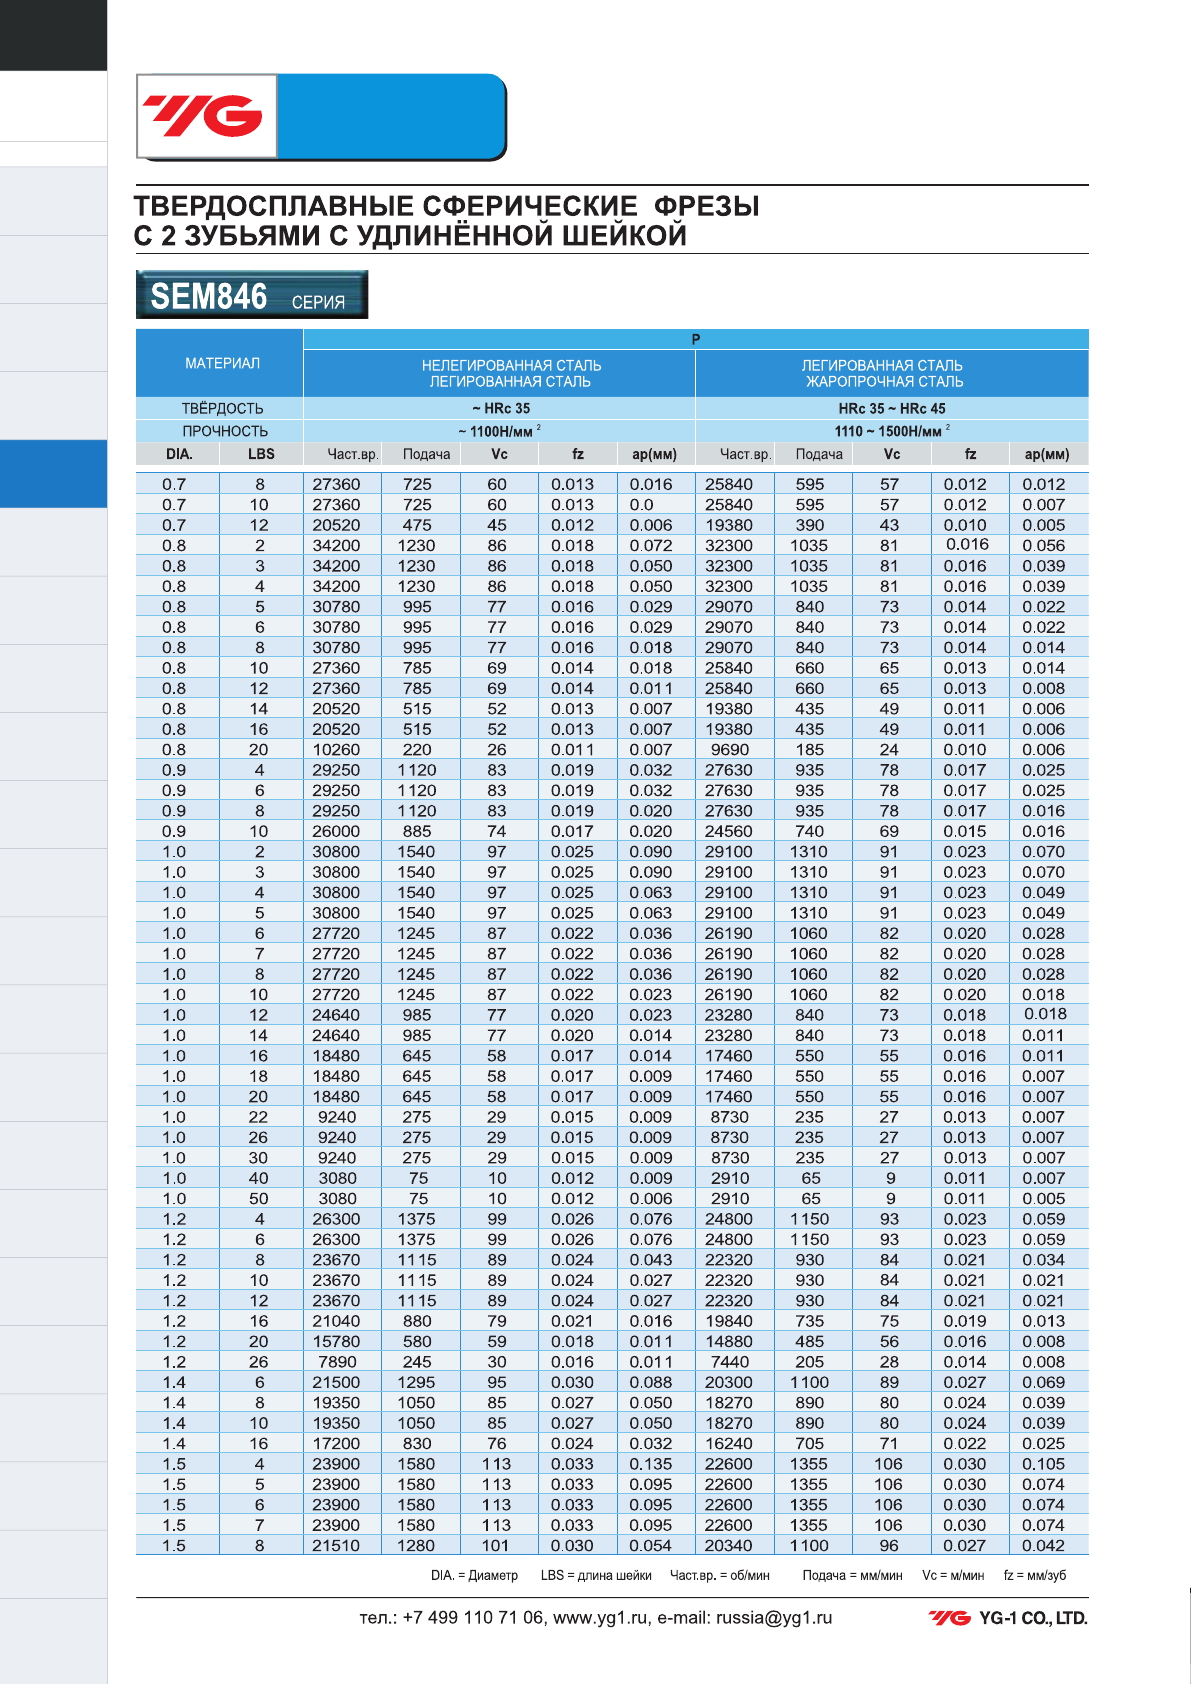Select the spindle speed 14880
Viewport: 1191px width, 1684px height.
(x=729, y=1342)
